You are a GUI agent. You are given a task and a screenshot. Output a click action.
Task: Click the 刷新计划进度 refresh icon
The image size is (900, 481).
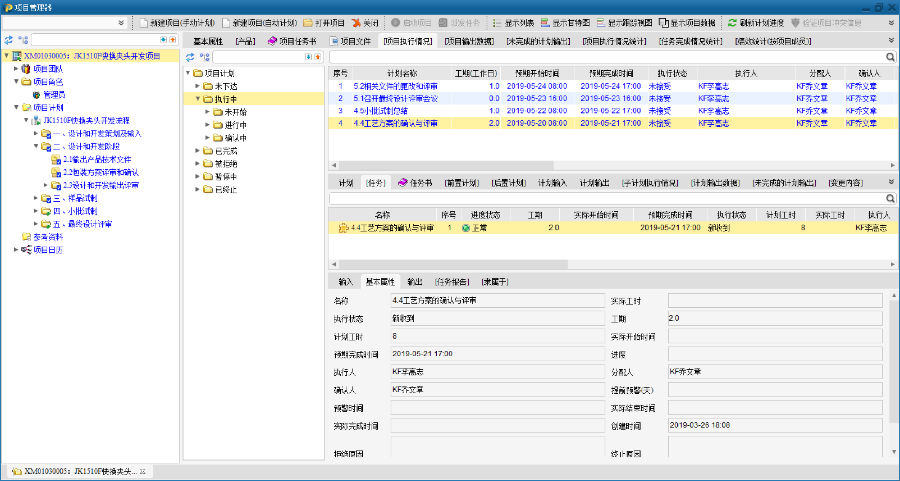(x=732, y=22)
